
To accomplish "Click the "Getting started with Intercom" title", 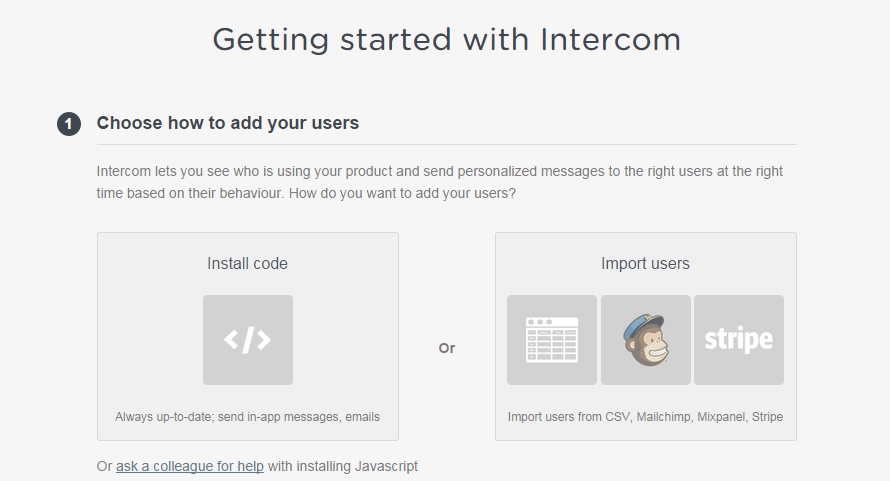I will 446,40.
